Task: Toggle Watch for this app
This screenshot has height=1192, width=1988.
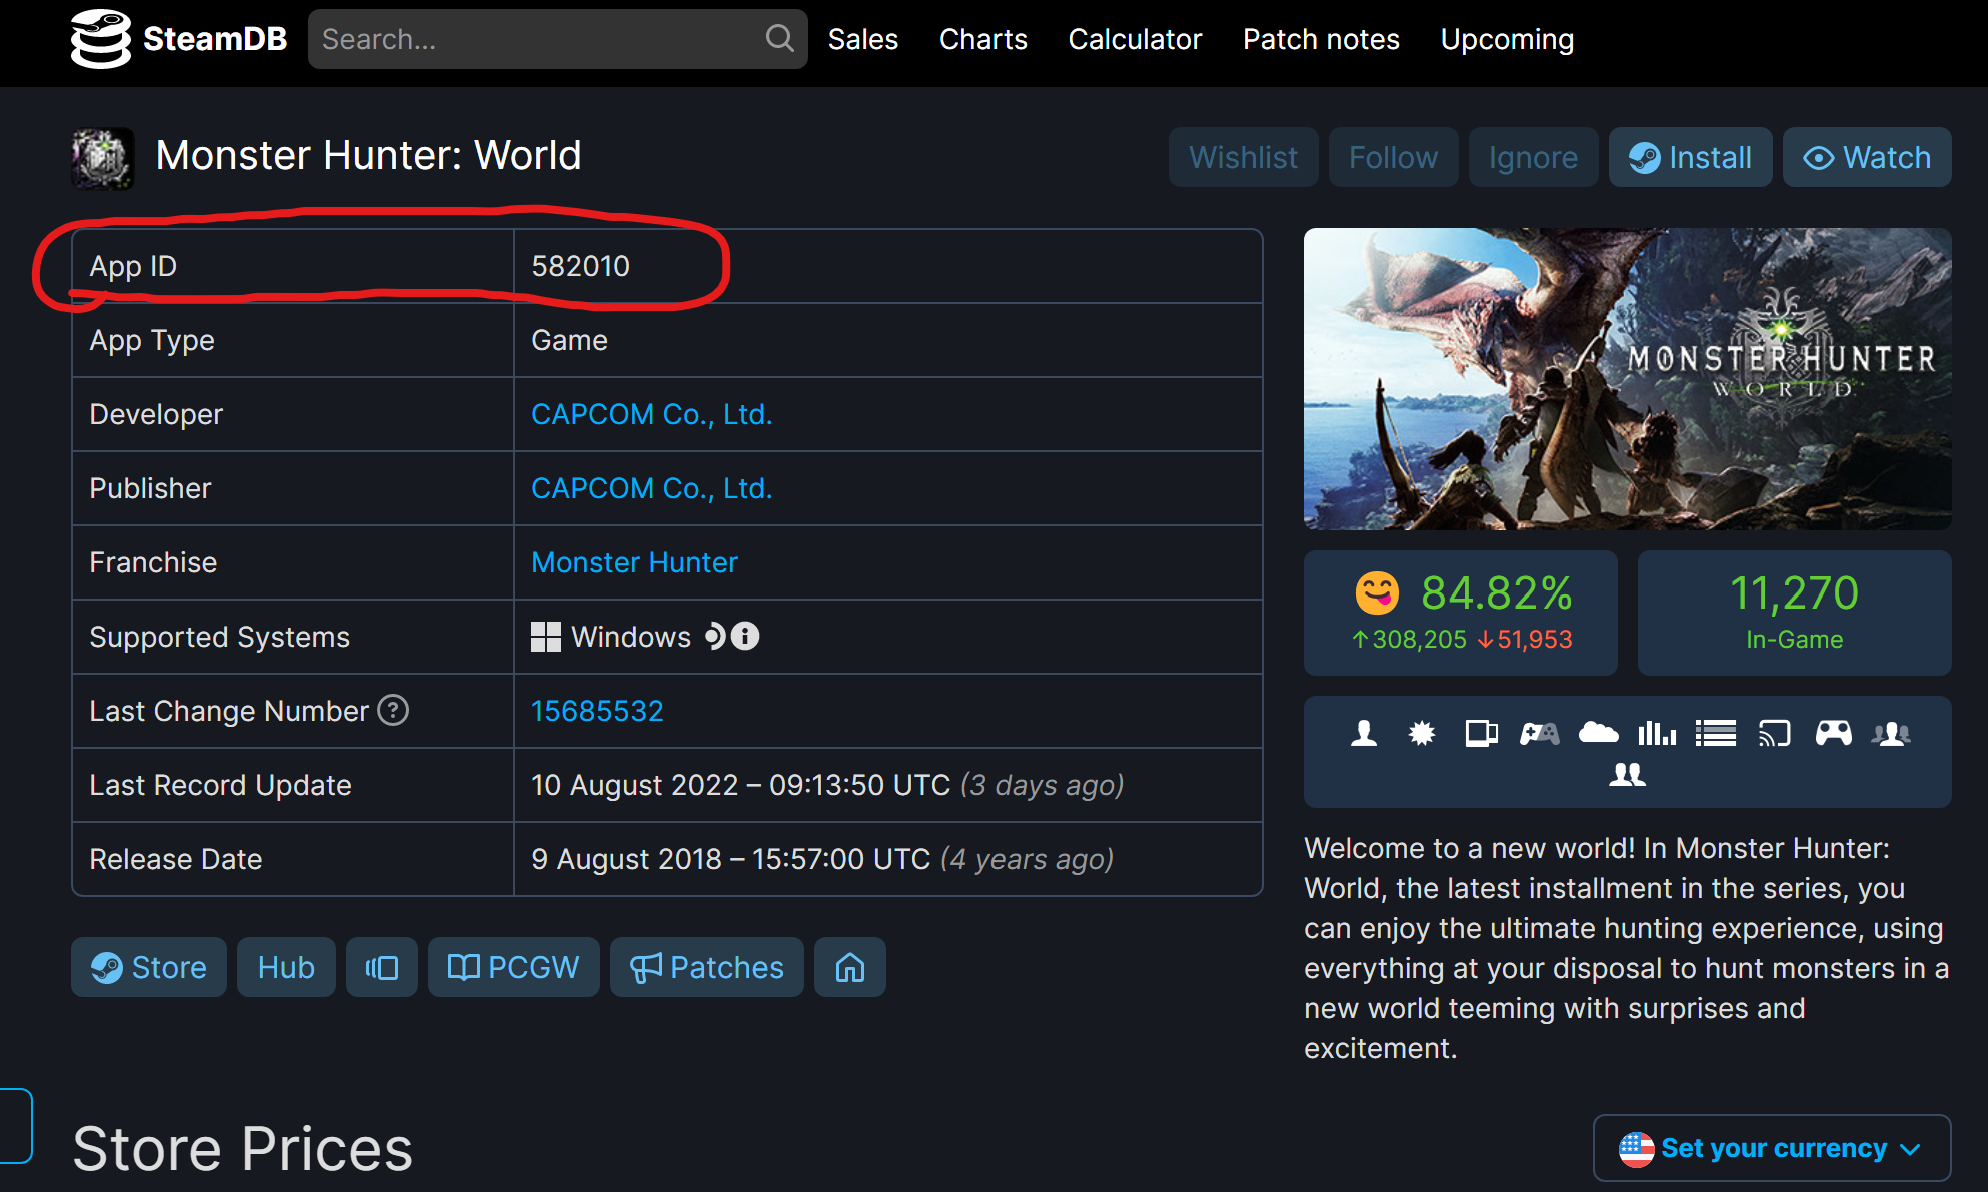Action: tap(1866, 157)
